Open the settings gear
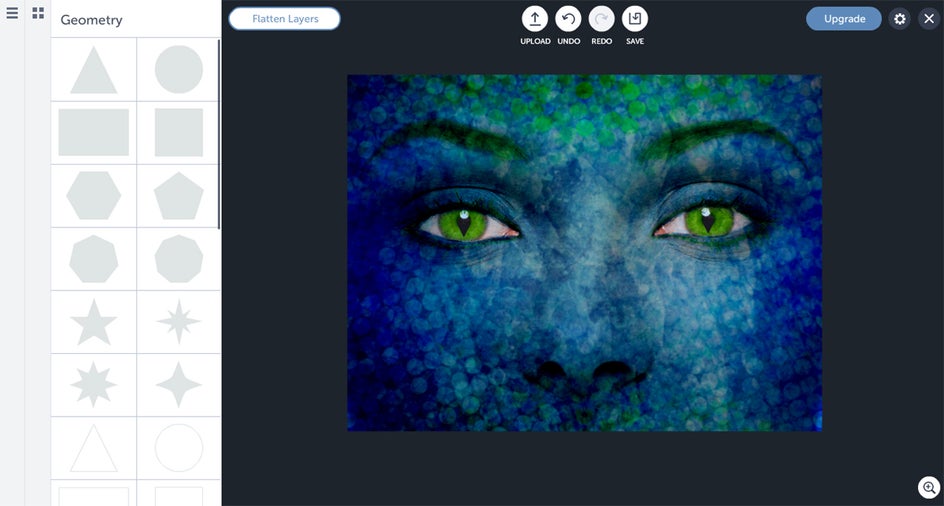Image resolution: width=944 pixels, height=506 pixels. click(x=899, y=19)
